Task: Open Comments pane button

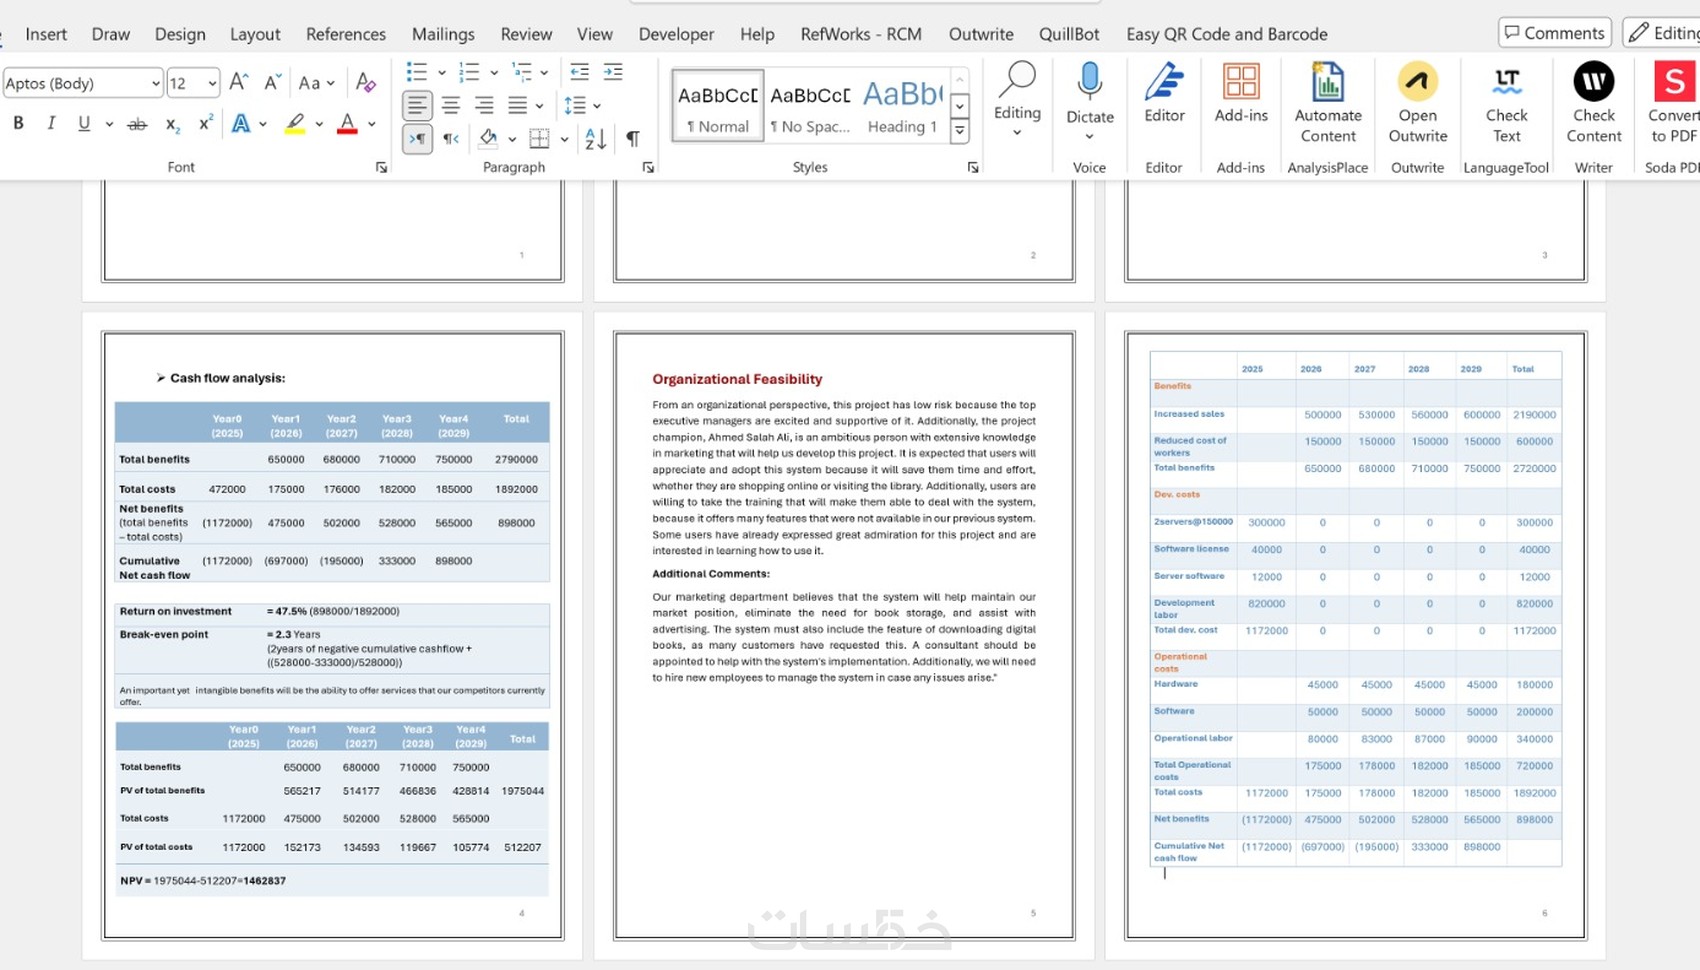Action: [x=1555, y=33]
